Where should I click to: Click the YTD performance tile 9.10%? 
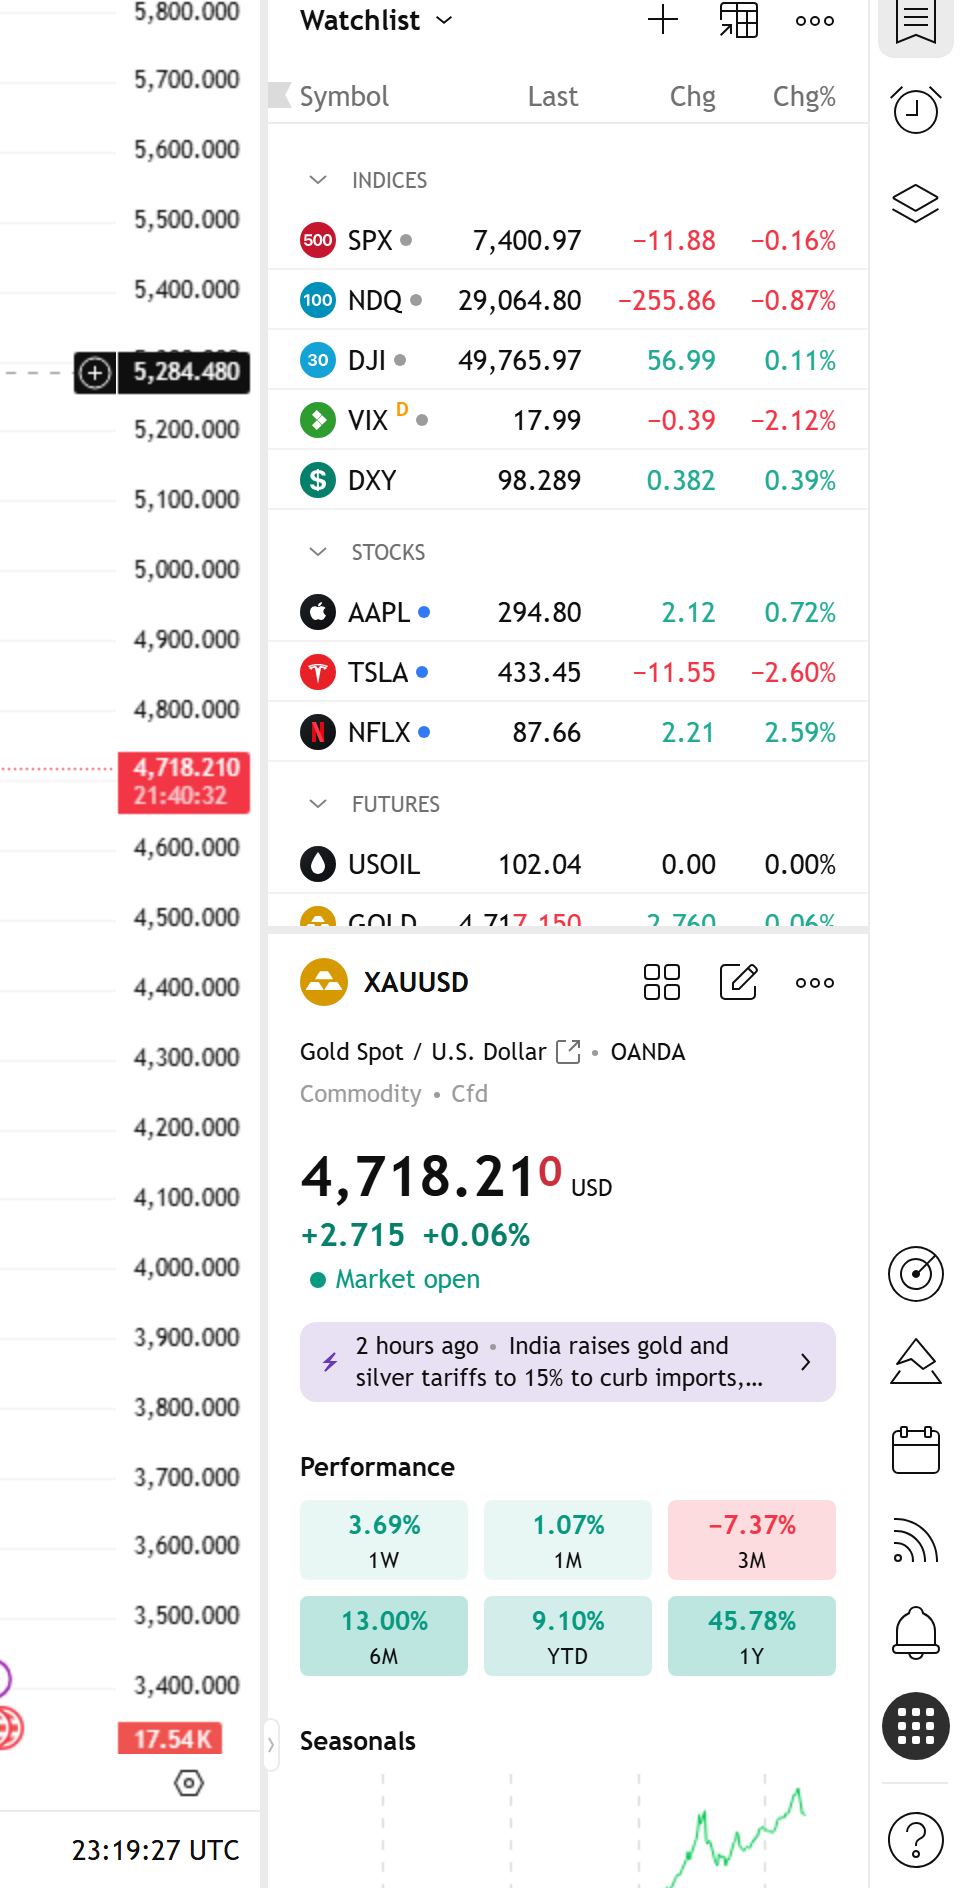[568, 1636]
